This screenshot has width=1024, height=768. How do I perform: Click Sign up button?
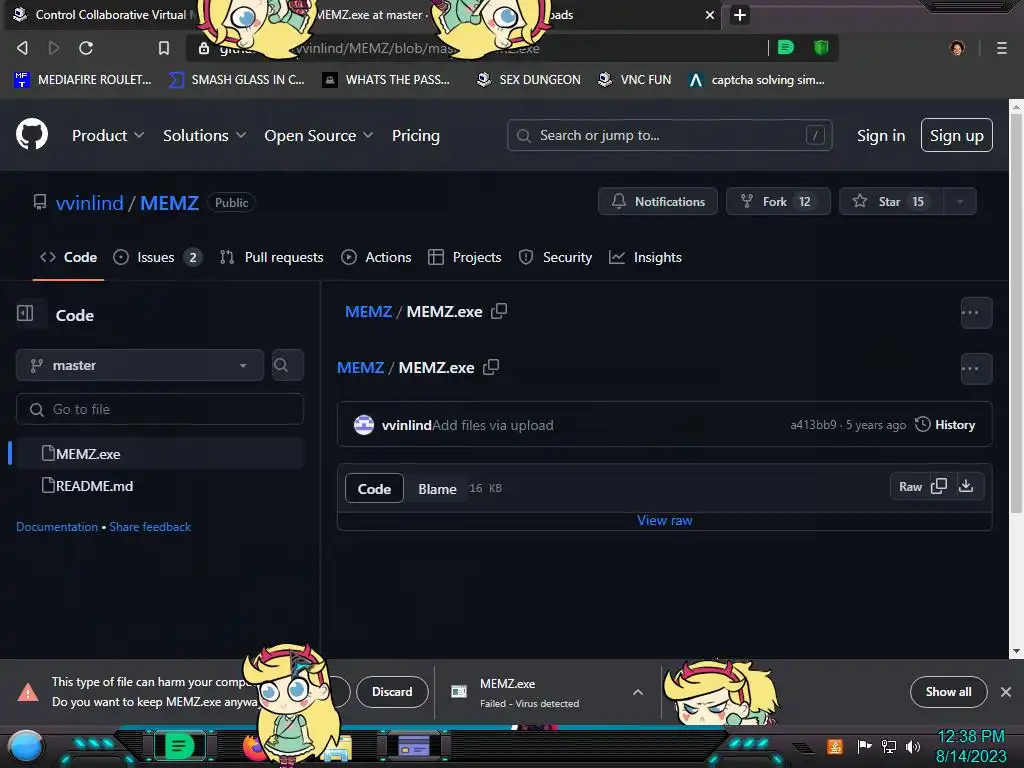[957, 135]
